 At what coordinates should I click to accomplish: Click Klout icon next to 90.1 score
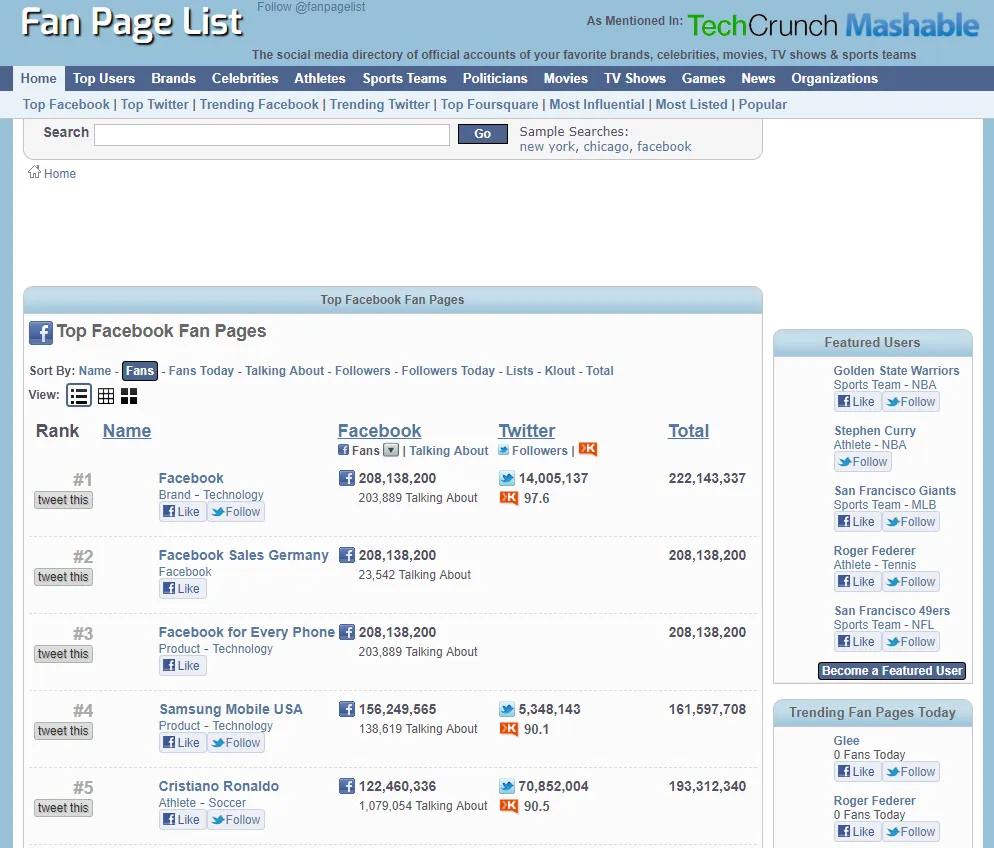point(509,729)
